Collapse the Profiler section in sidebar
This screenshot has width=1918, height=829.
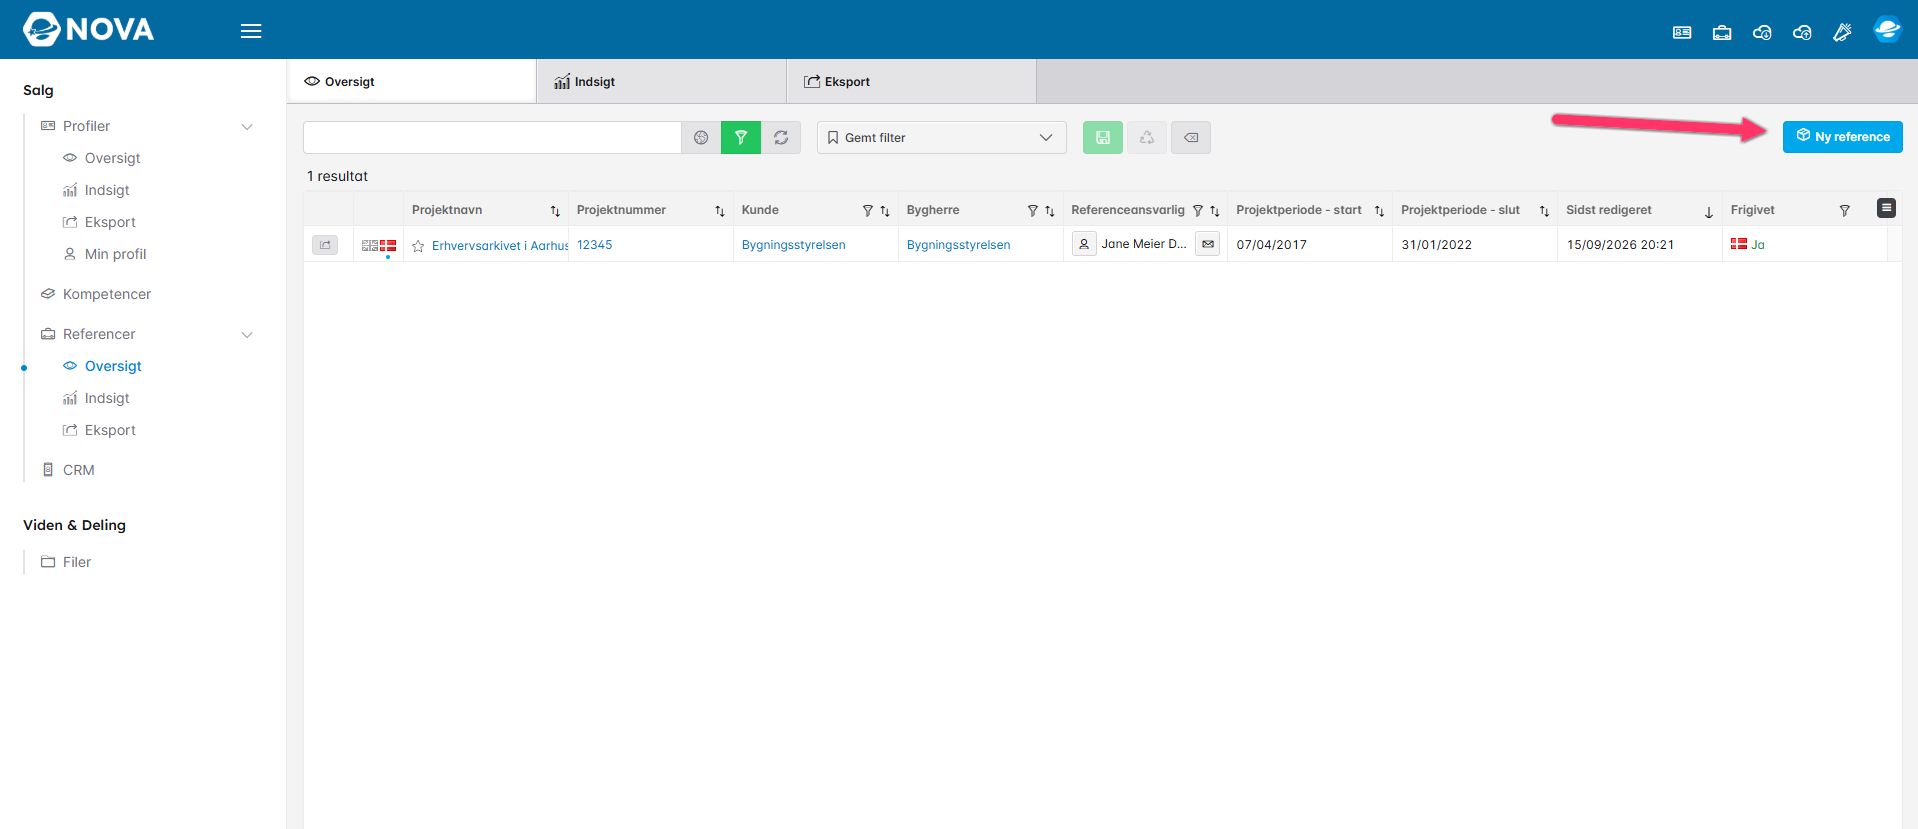tap(247, 126)
